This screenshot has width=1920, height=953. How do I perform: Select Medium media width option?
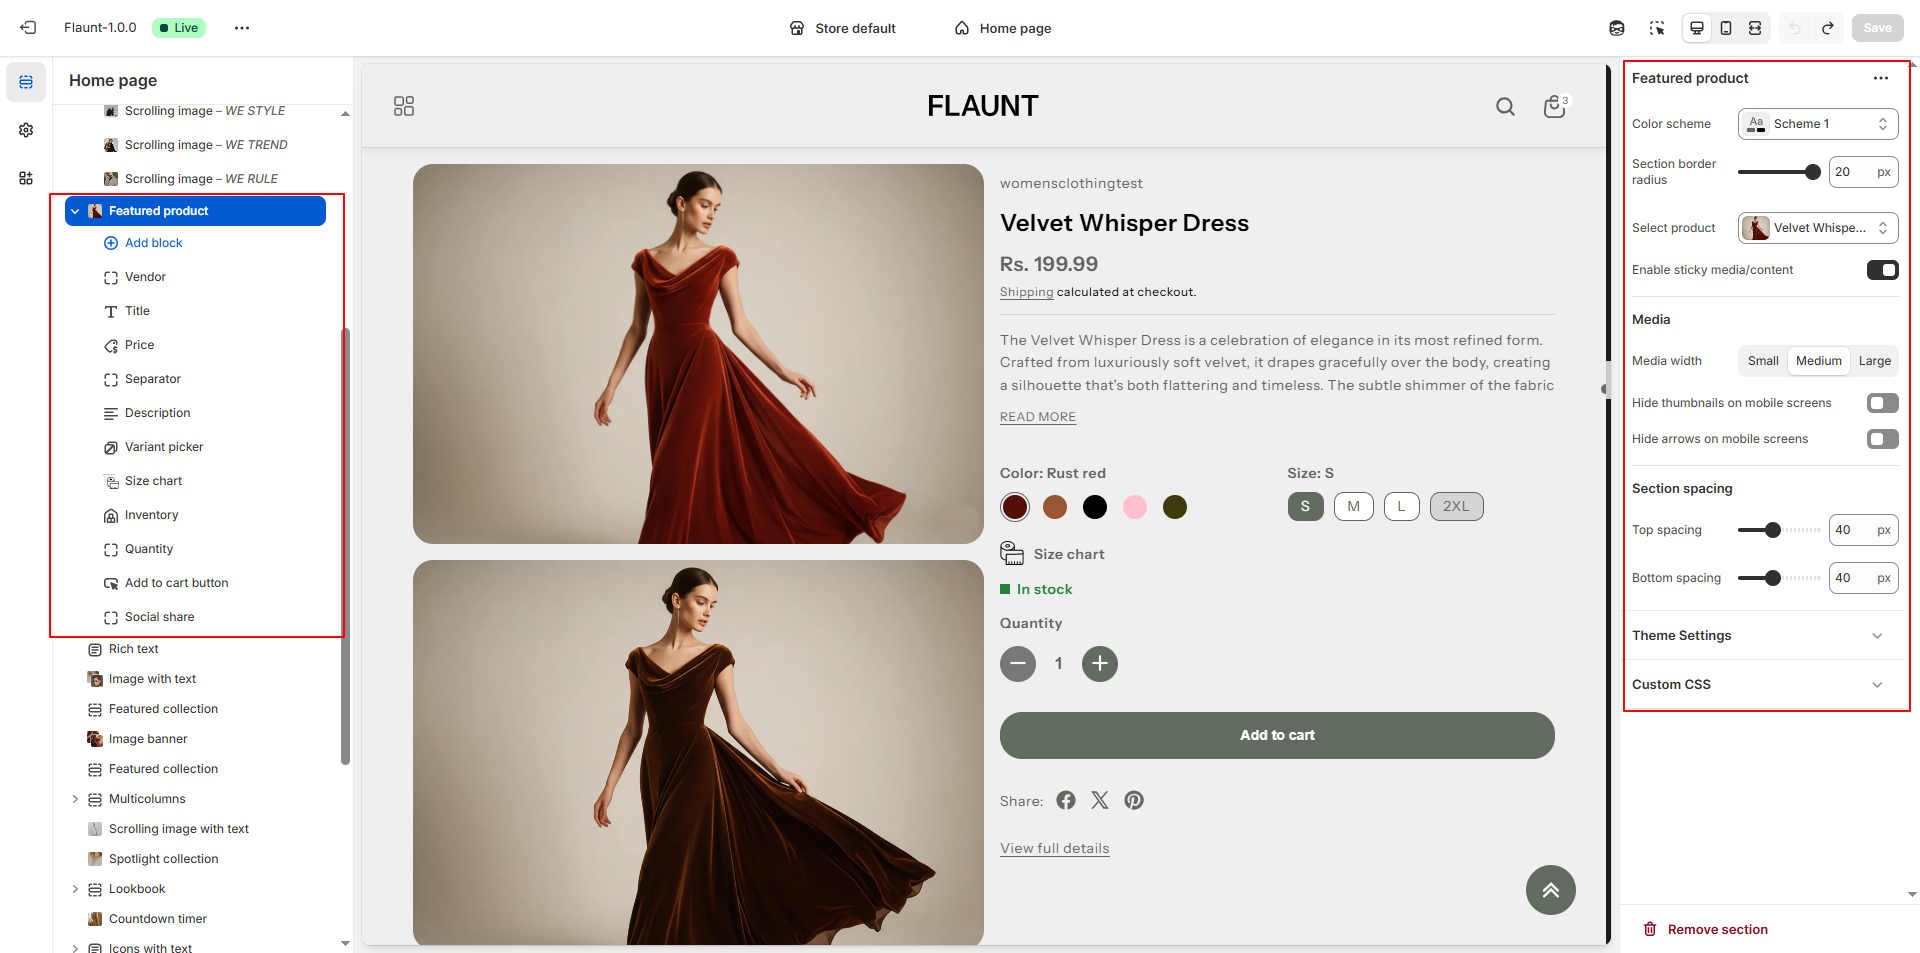coord(1819,361)
